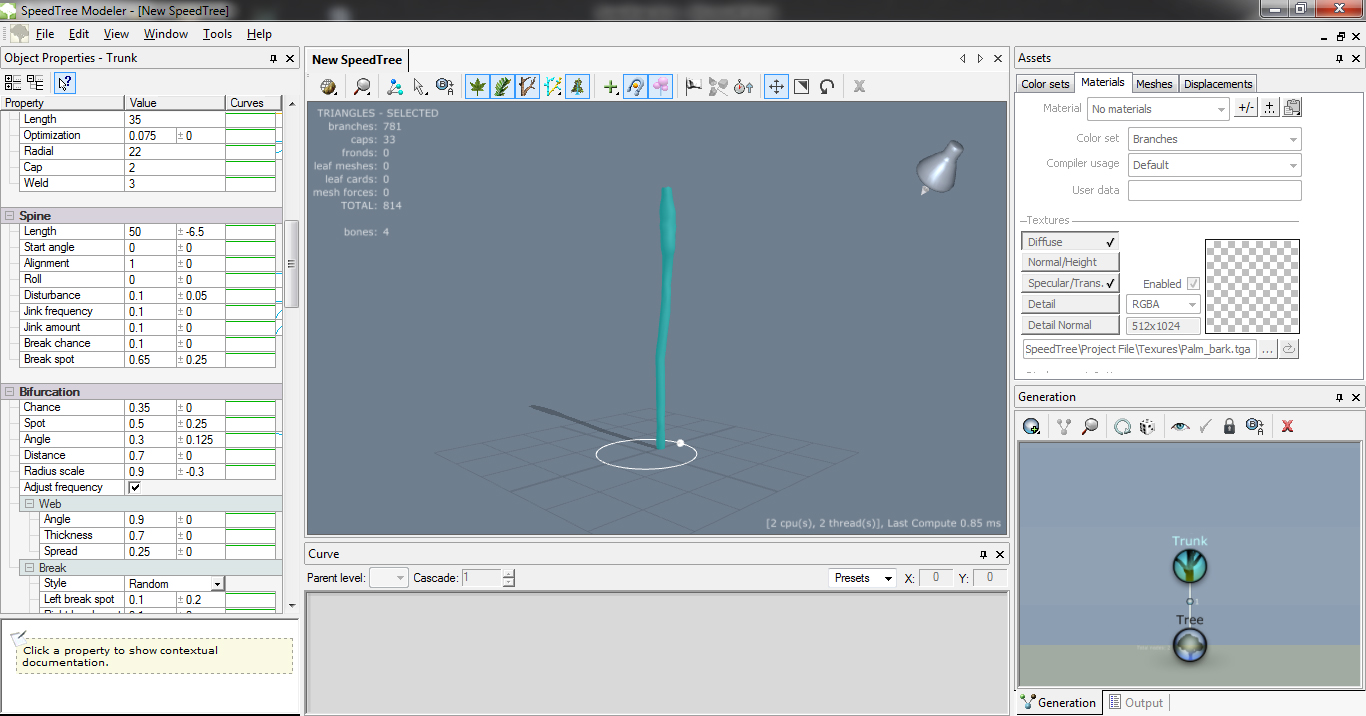Select the move/translate cross-arrow tool

776,87
